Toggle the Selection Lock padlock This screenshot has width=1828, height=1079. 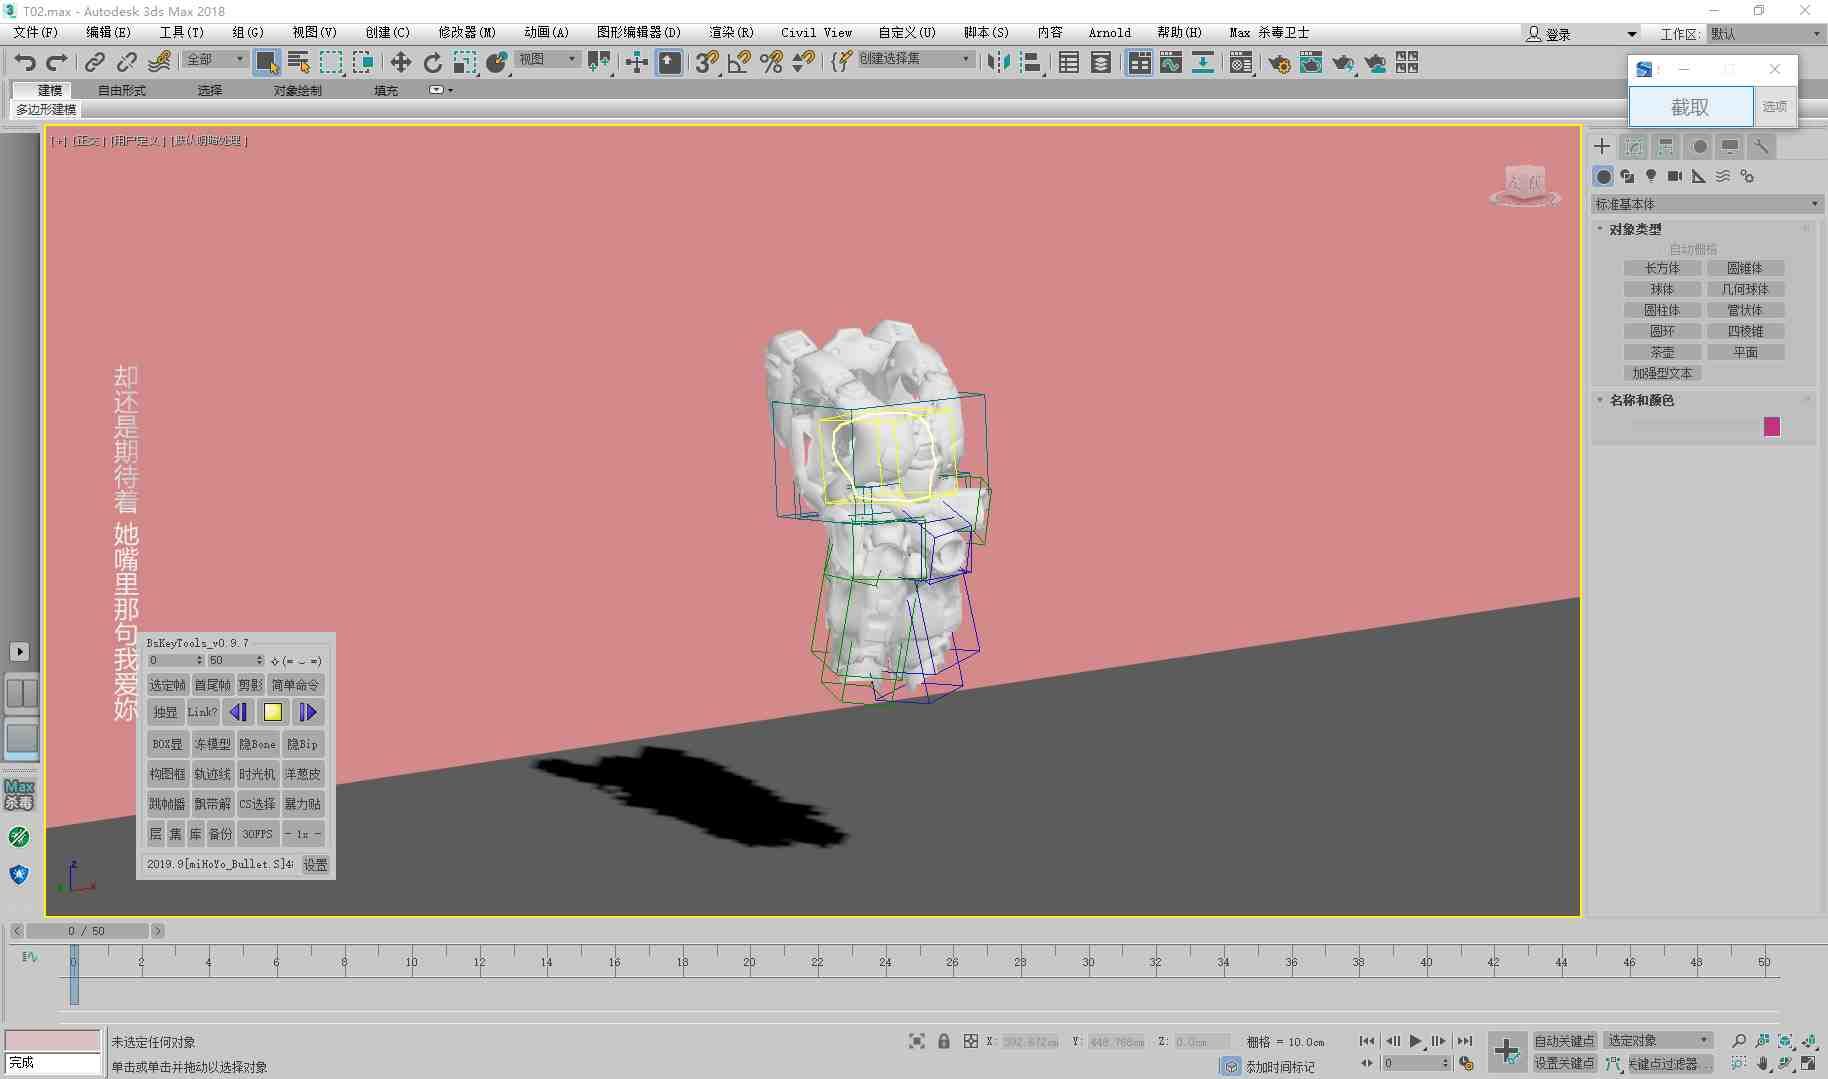[943, 1041]
